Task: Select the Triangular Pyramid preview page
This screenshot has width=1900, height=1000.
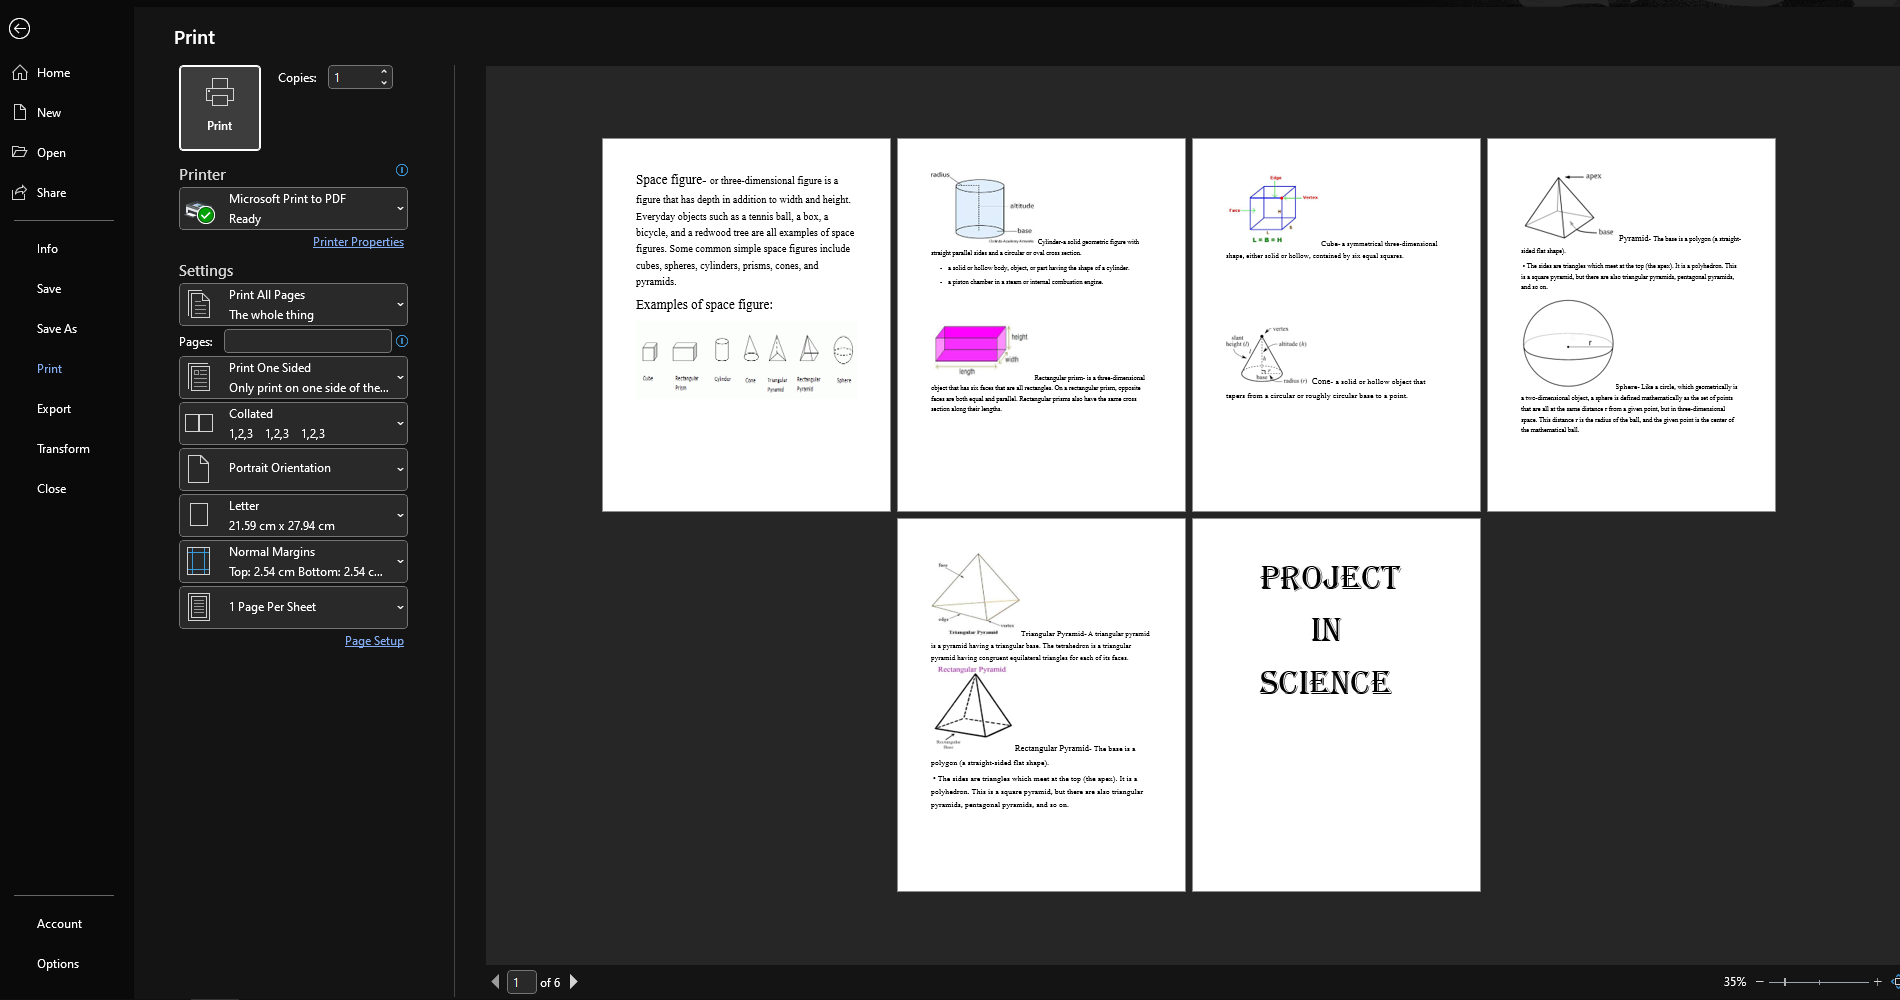Action: (1041, 705)
